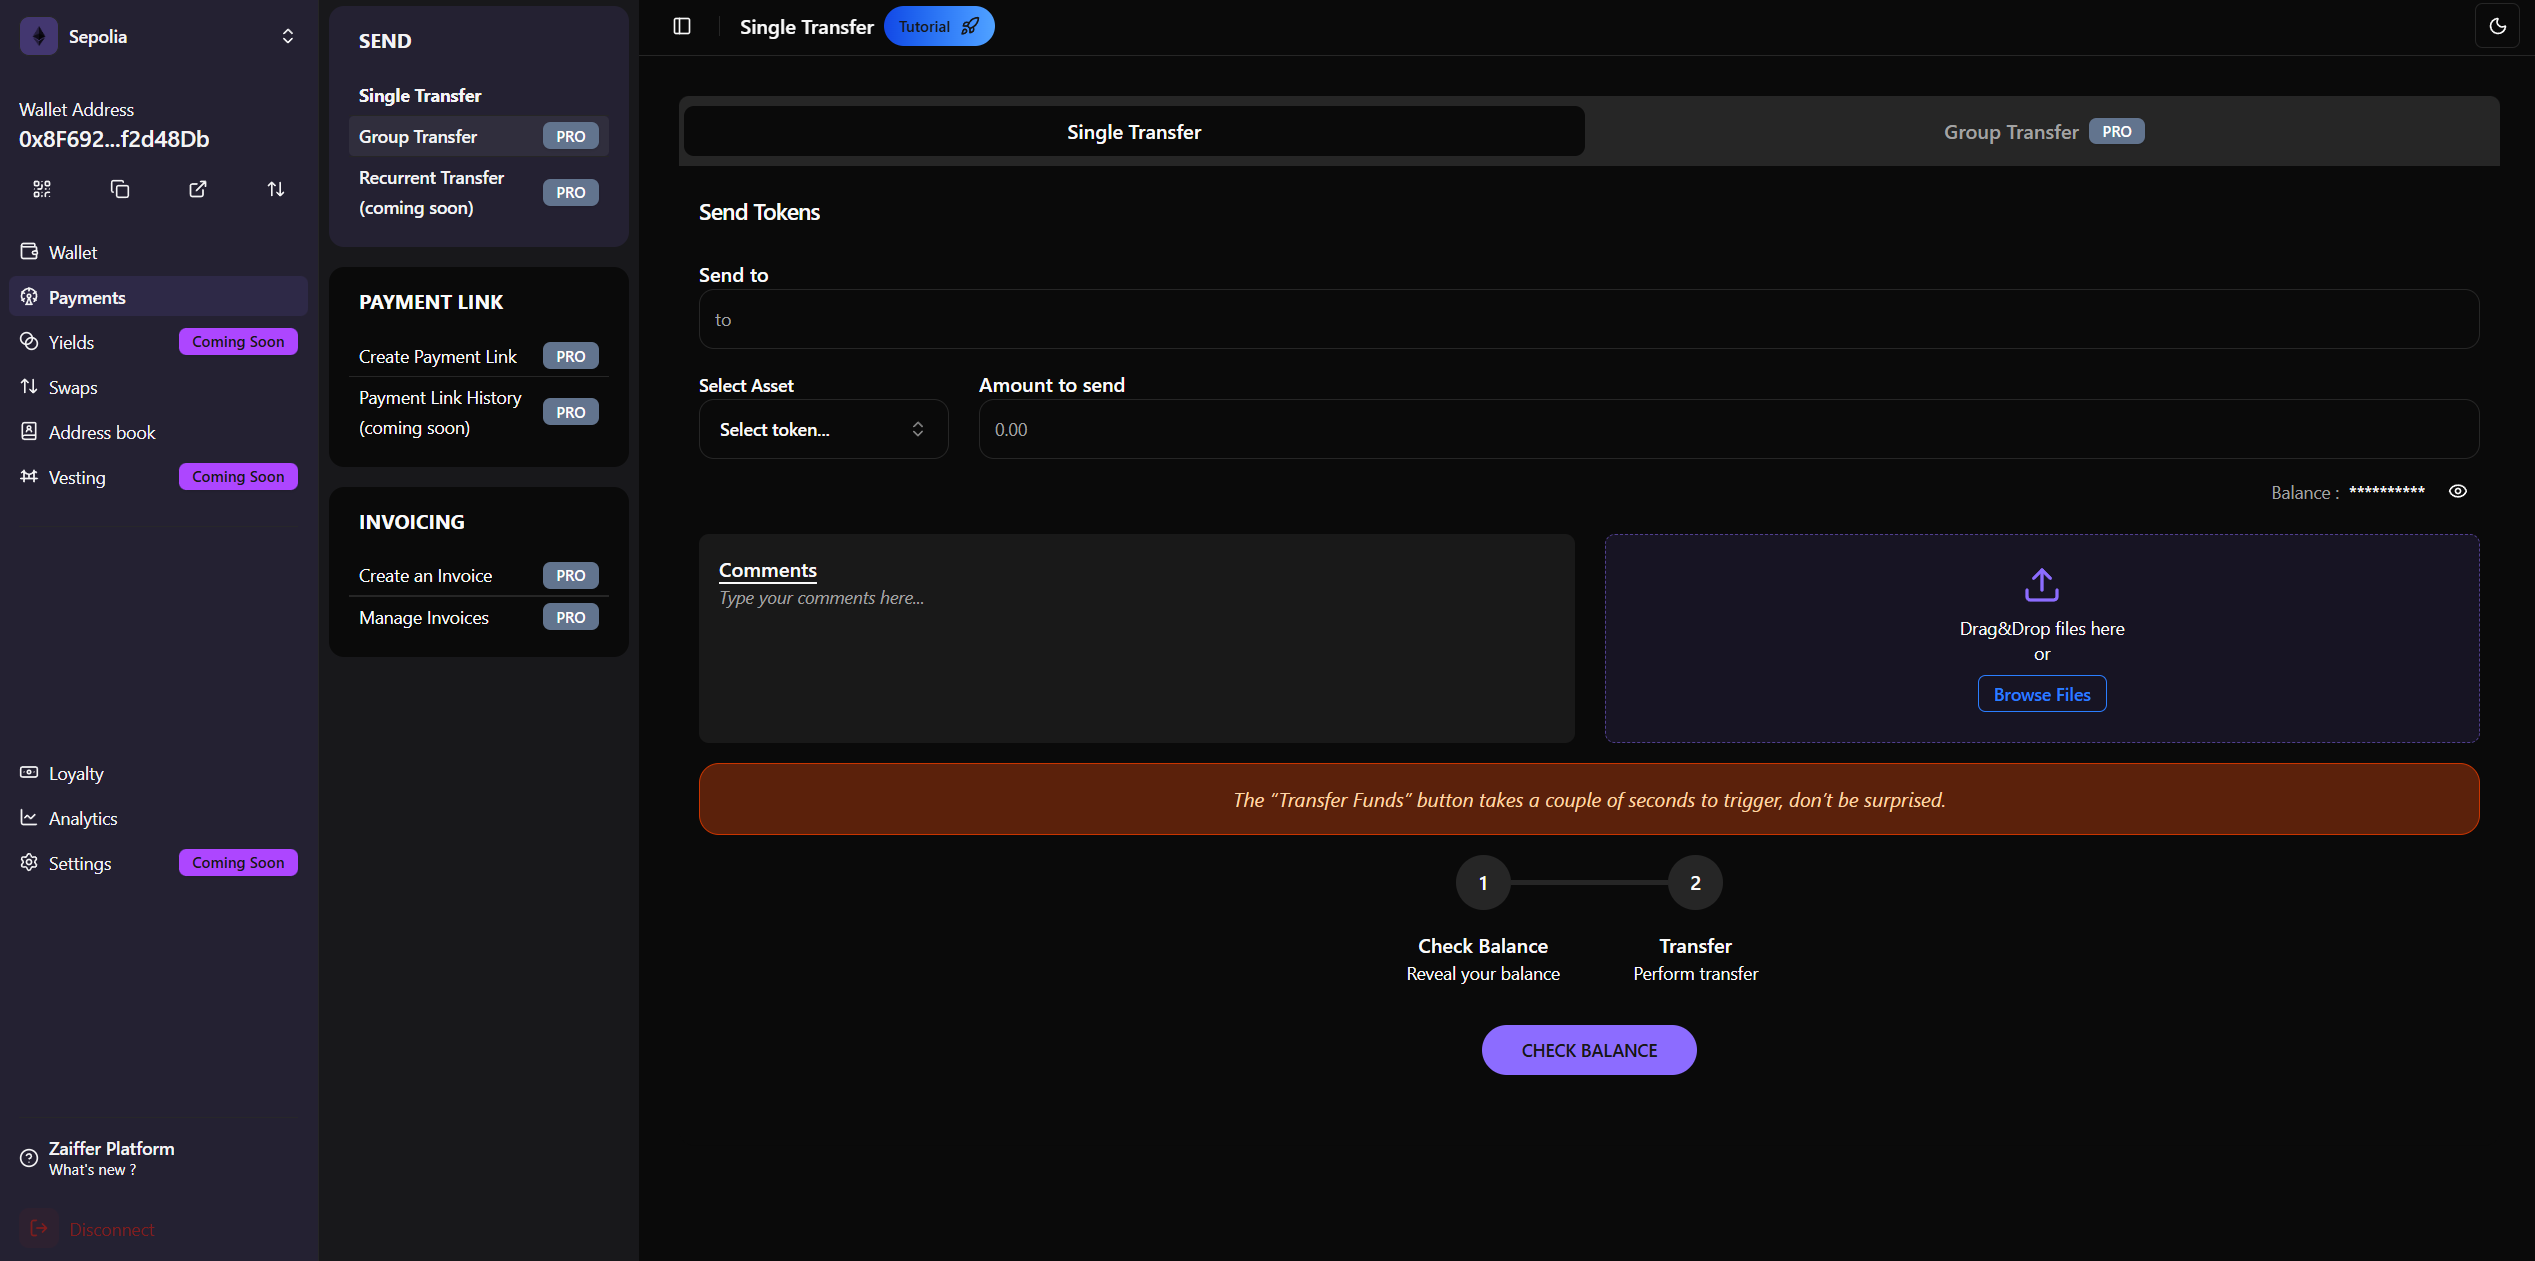
Task: Toggle dark mode moon button
Action: point(2497,27)
